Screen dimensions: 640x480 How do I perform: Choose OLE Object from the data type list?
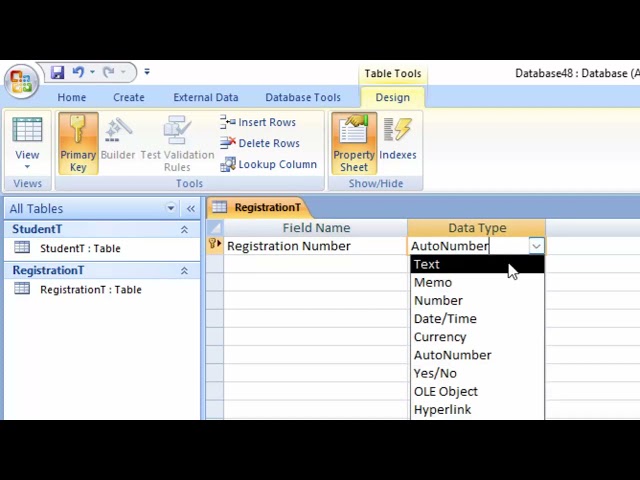[477, 391]
